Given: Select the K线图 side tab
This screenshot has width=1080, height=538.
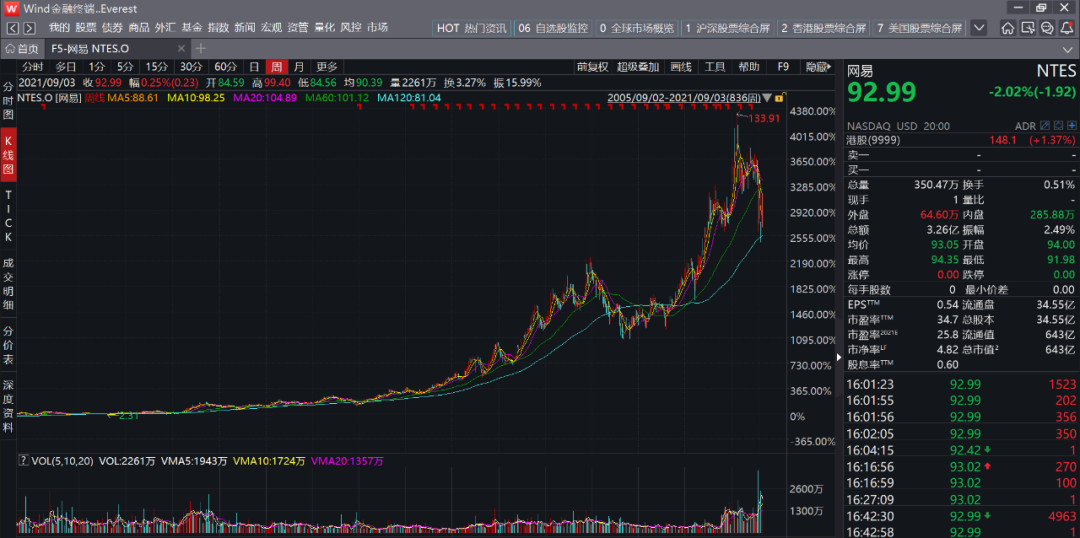Looking at the screenshot, I should click(8, 153).
